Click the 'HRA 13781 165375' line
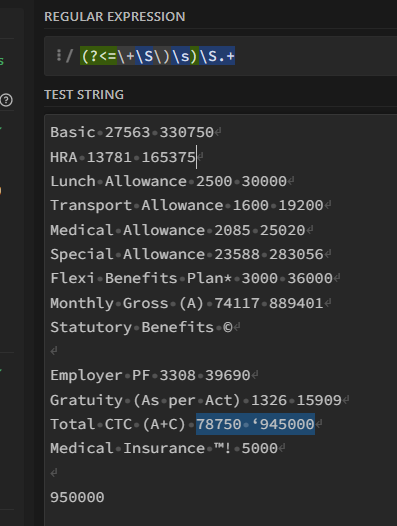The width and height of the screenshot is (397, 526). click(x=123, y=157)
